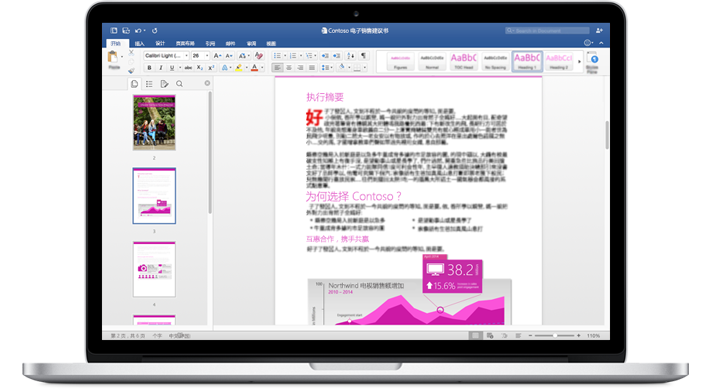Click the red font color button

click(255, 68)
